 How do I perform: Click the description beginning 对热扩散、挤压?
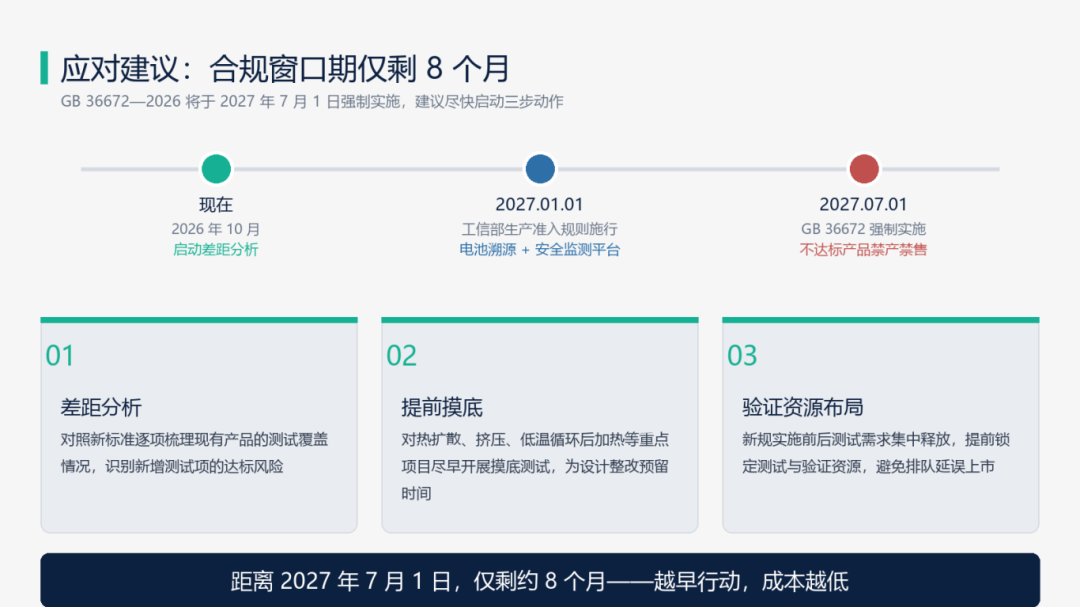pyautogui.click(x=535, y=466)
